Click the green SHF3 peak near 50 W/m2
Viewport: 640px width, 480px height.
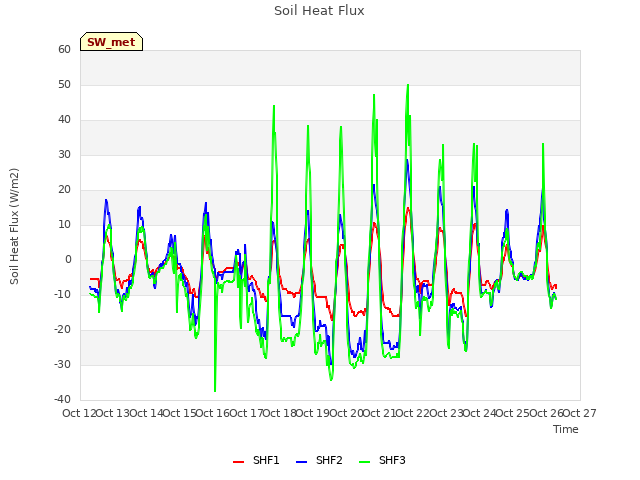tap(408, 85)
